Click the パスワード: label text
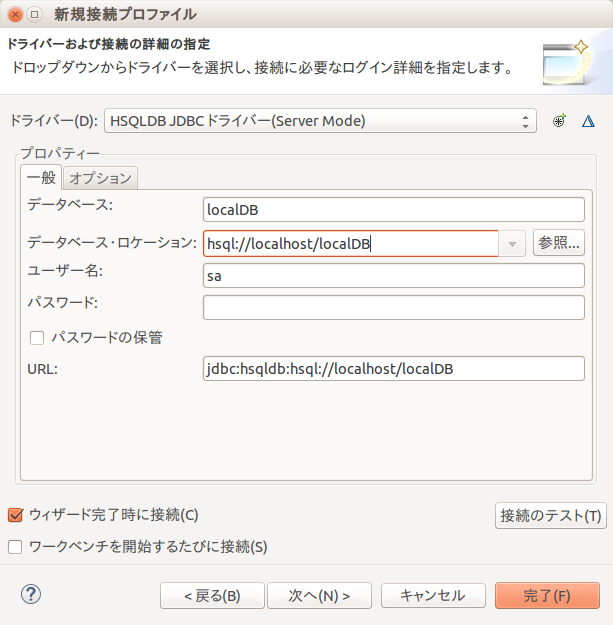The image size is (613, 625). 63,303
